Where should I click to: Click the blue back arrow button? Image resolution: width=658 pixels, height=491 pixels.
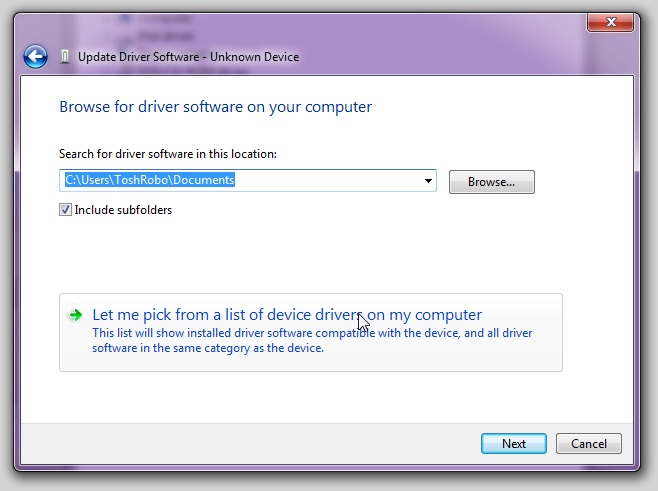pyautogui.click(x=36, y=56)
